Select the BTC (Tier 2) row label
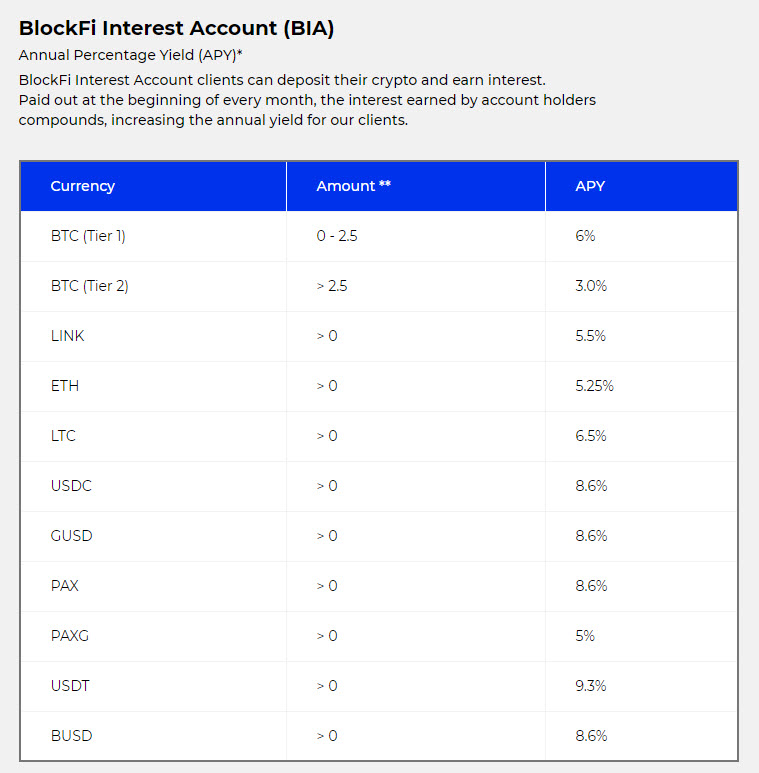Viewport: 759px width, 773px height. pos(89,286)
